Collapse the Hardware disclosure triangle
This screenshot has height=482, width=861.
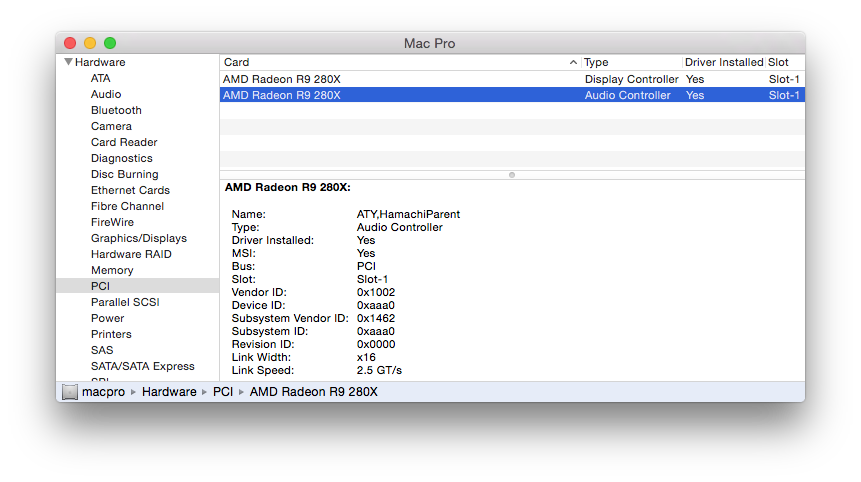click(x=68, y=62)
